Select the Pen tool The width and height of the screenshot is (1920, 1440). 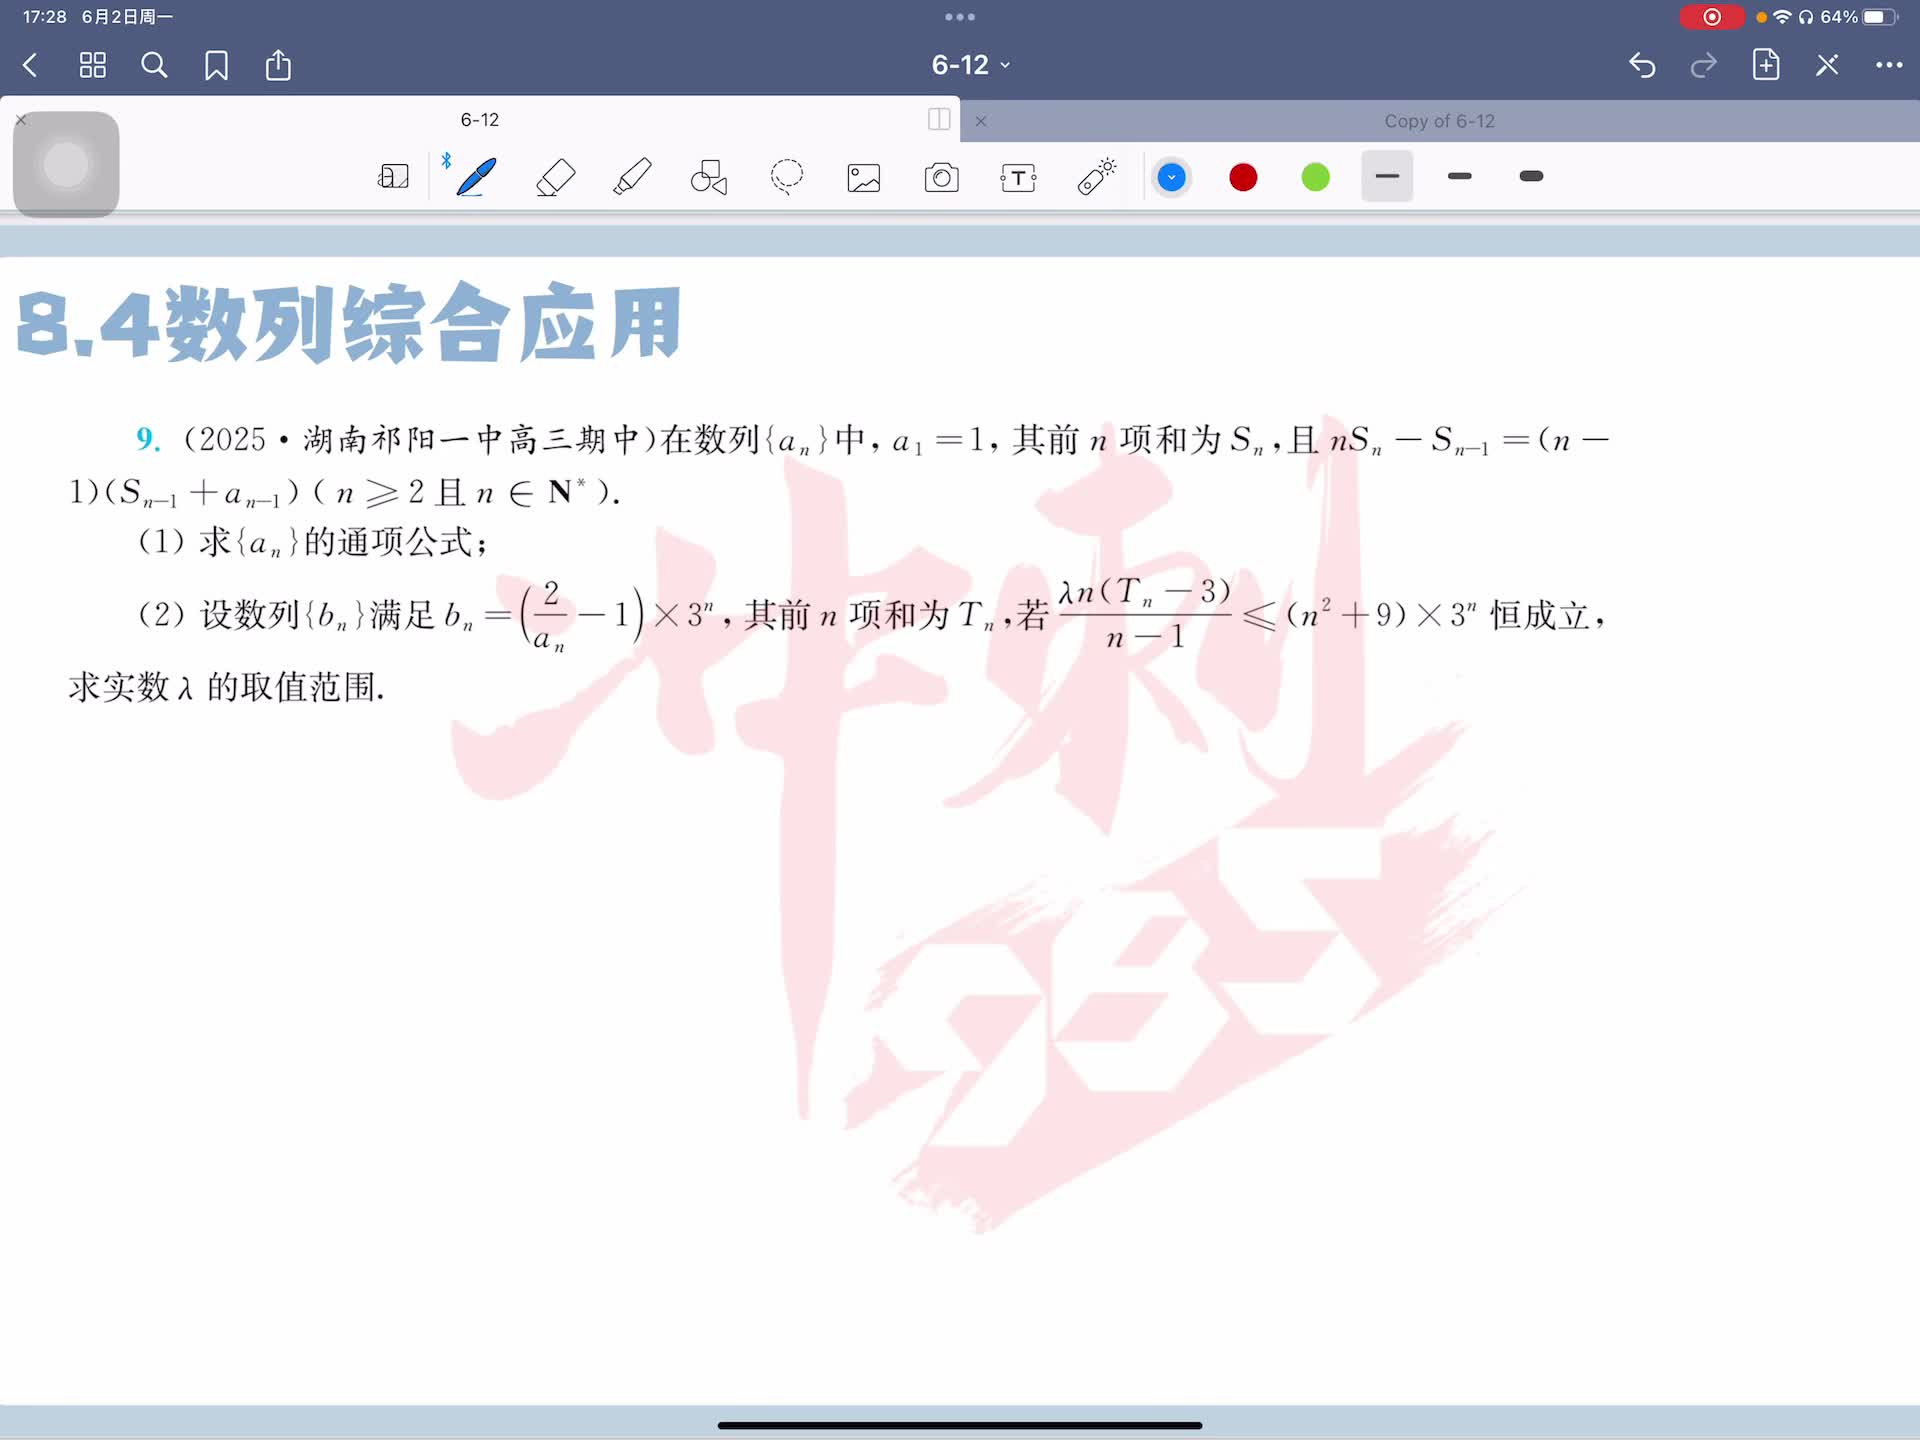(476, 177)
